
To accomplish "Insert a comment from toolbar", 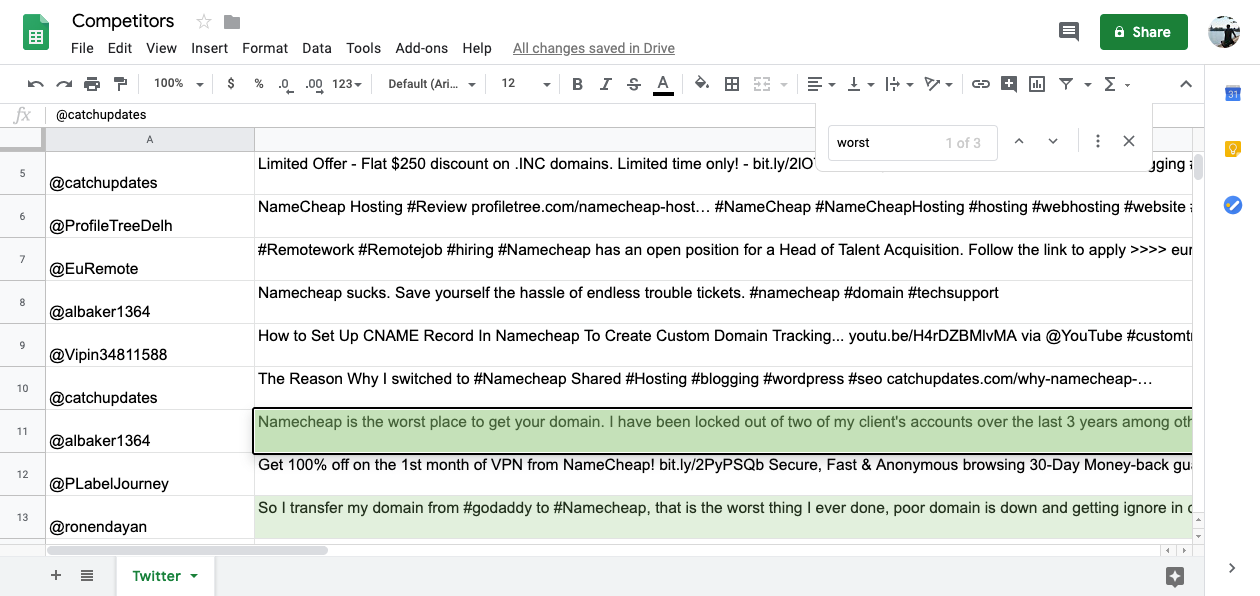I will coord(1009,84).
